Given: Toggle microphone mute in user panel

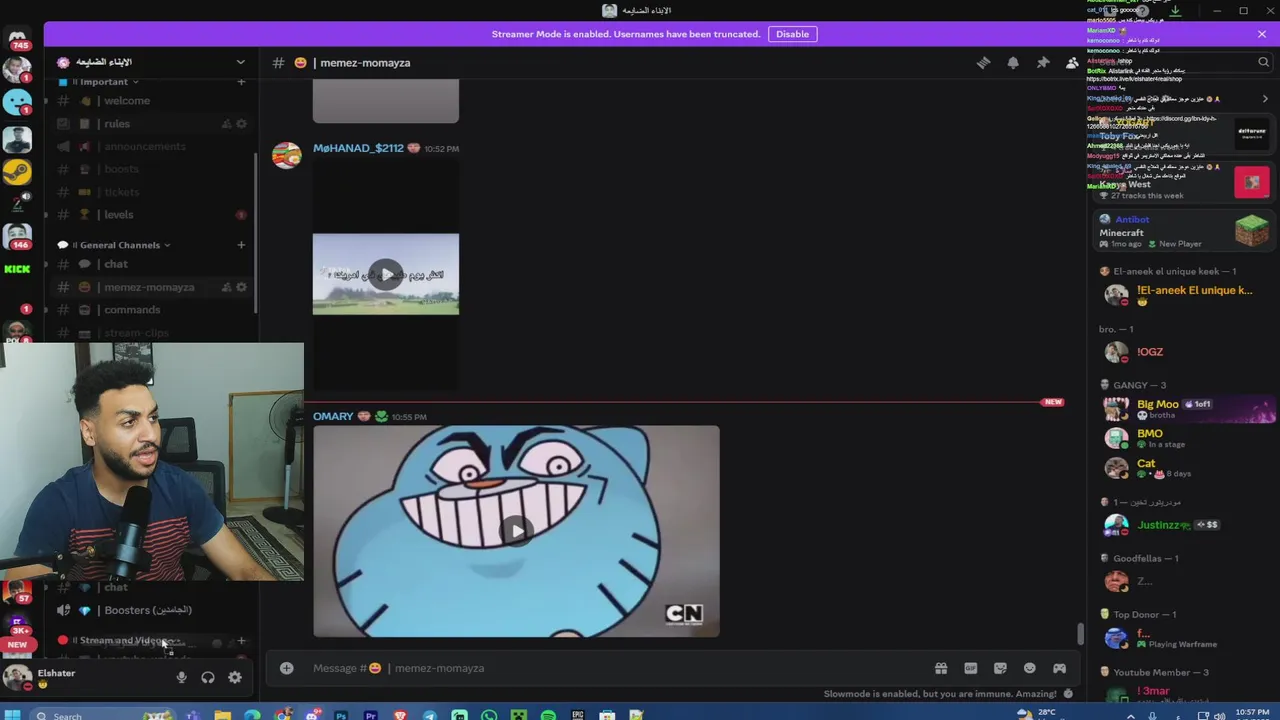Looking at the screenshot, I should pos(181,678).
